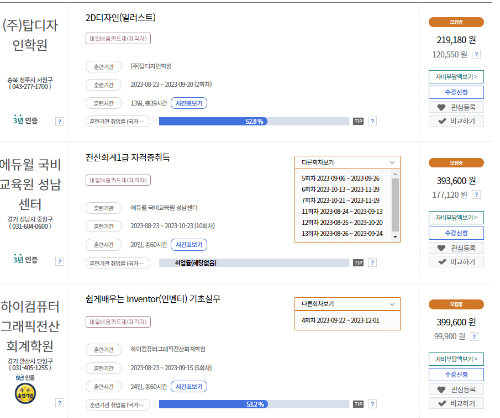The image size is (500, 418).
Task: Click question icon at end of 취업률(해당없음) row
Action: [373, 263]
